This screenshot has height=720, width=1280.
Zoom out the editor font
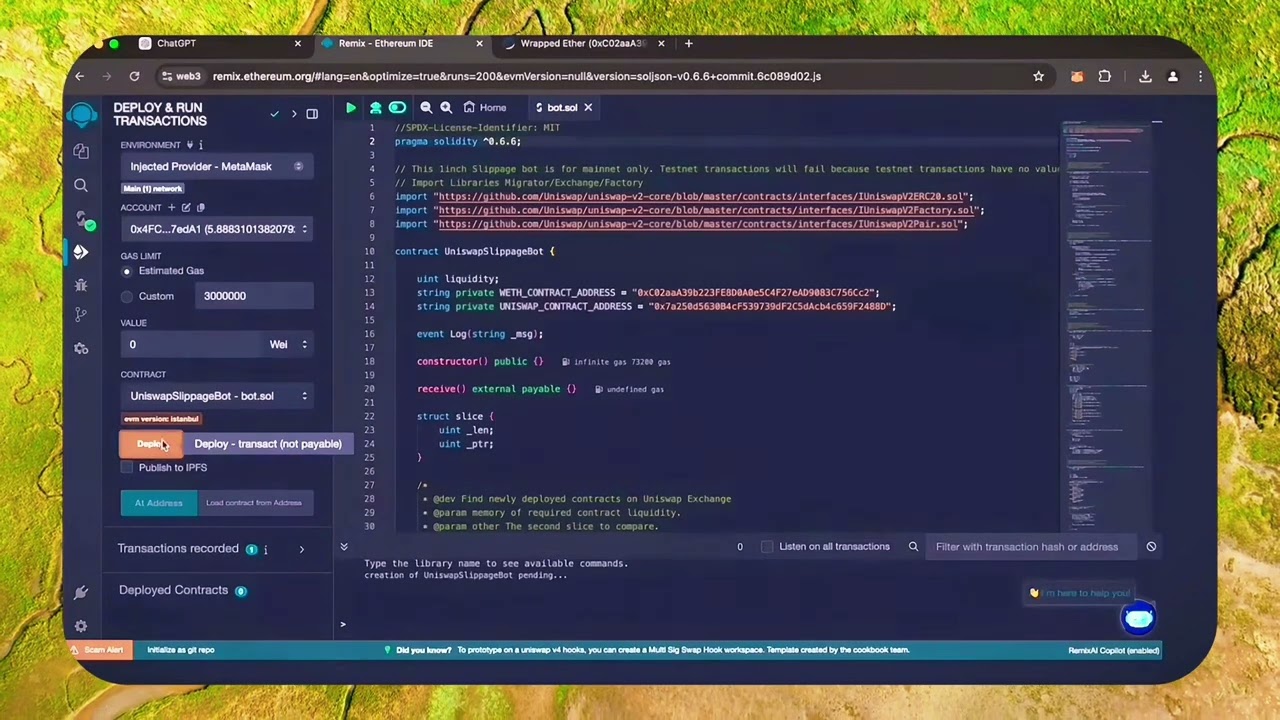click(426, 107)
